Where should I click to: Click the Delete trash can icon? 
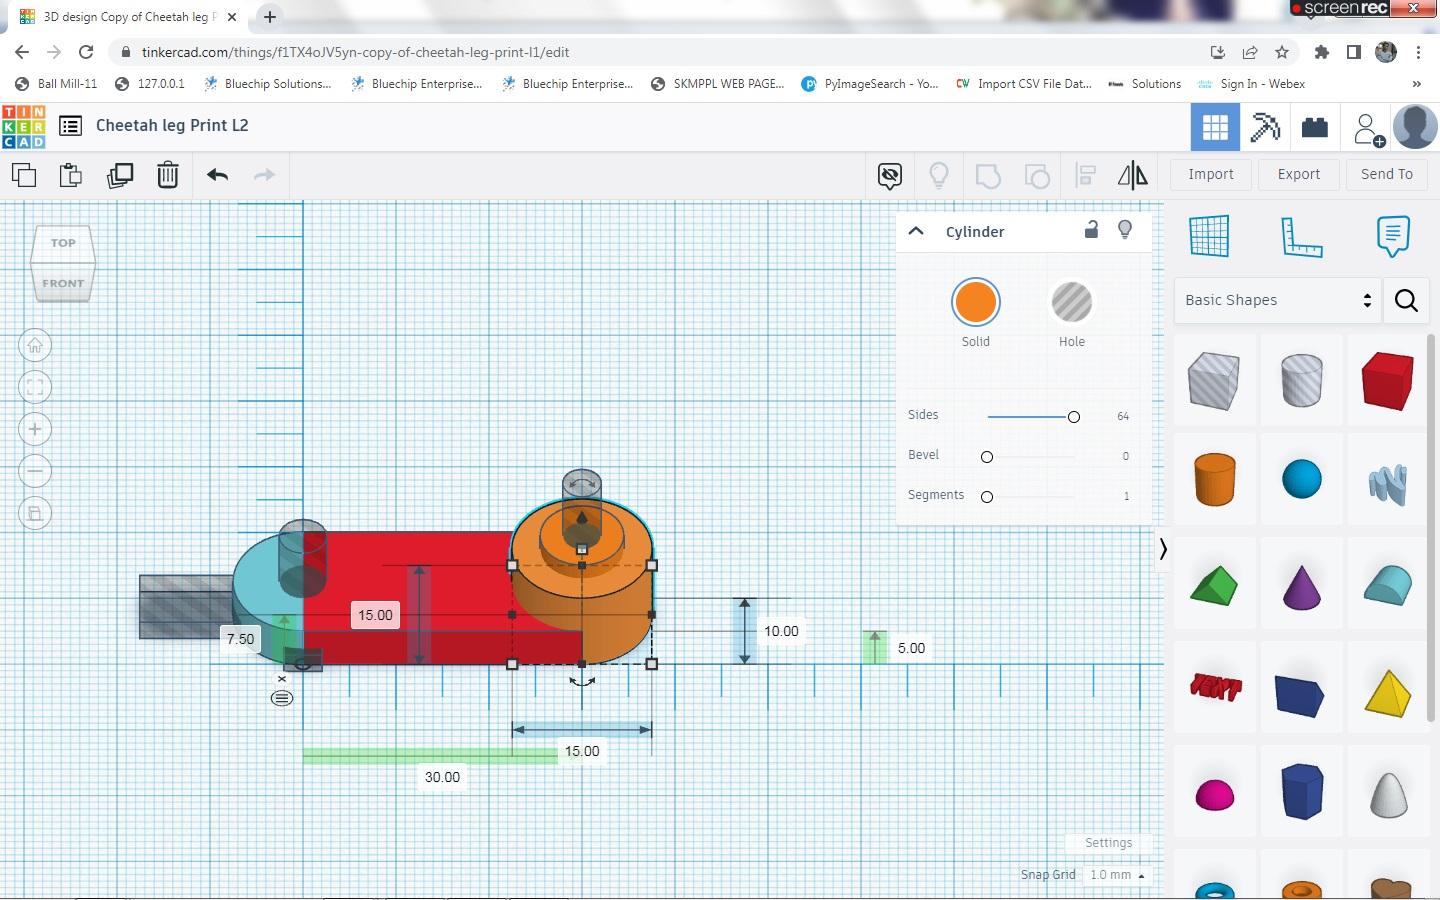[168, 176]
